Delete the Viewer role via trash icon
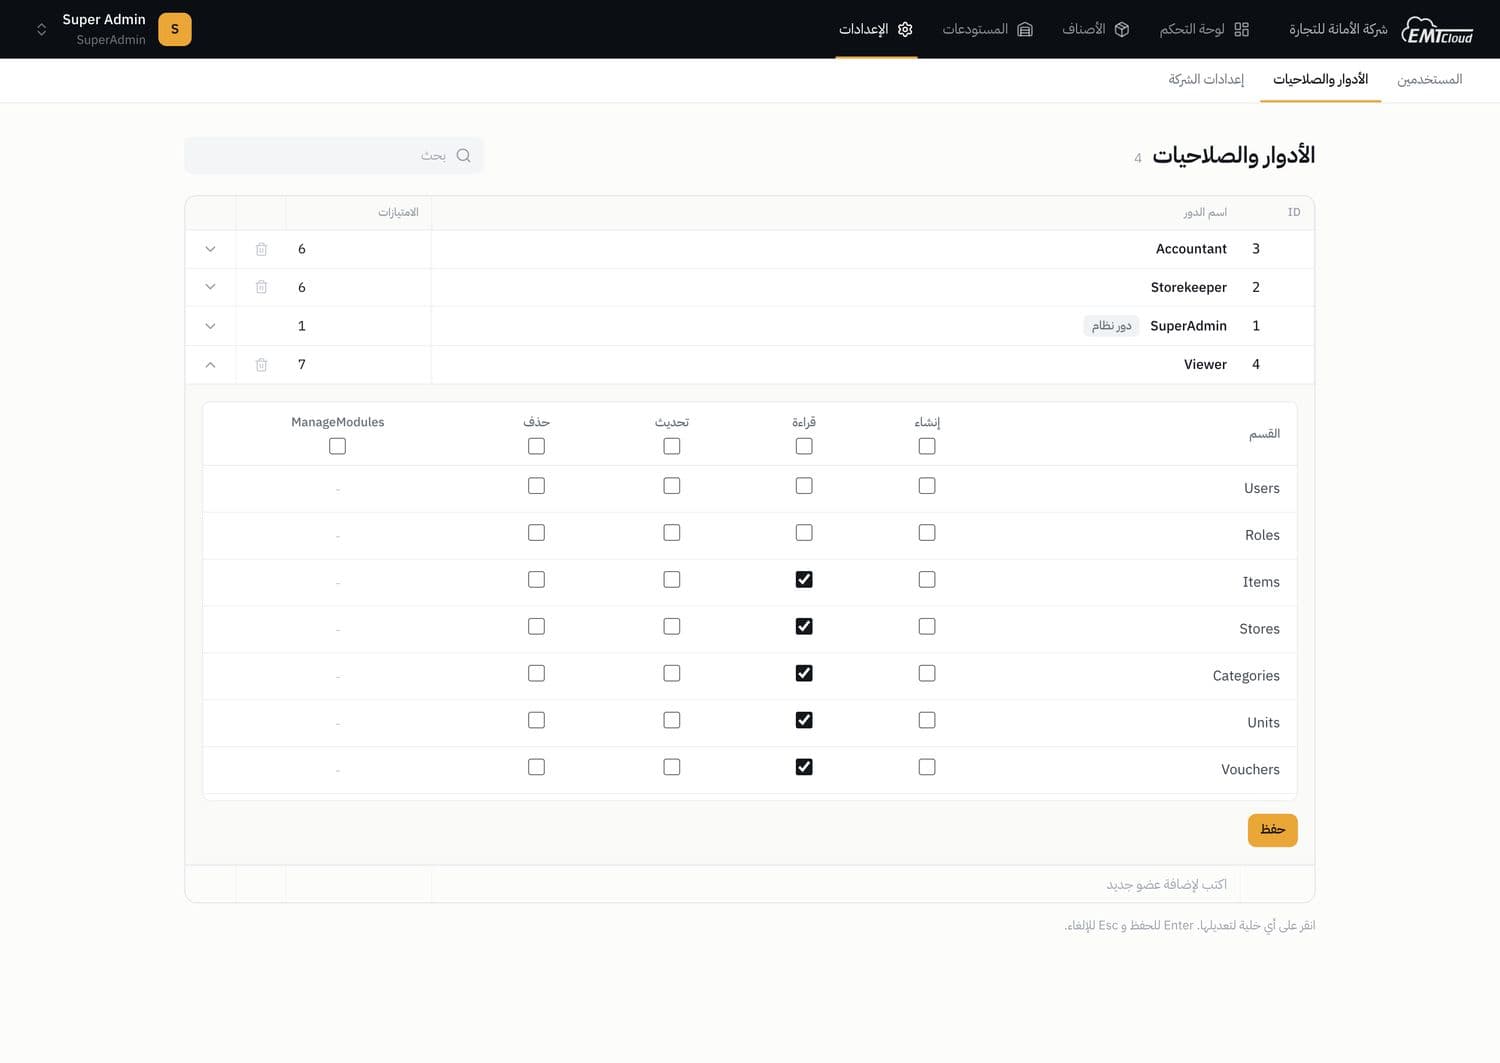 pyautogui.click(x=261, y=365)
